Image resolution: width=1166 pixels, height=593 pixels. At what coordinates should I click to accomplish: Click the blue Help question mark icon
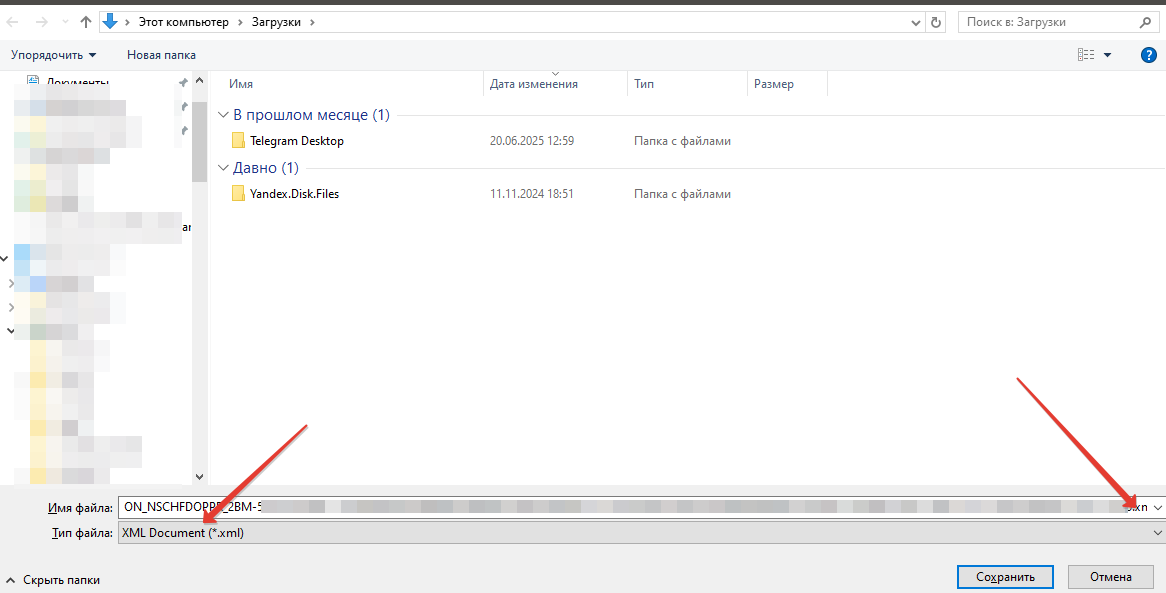[x=1148, y=55]
